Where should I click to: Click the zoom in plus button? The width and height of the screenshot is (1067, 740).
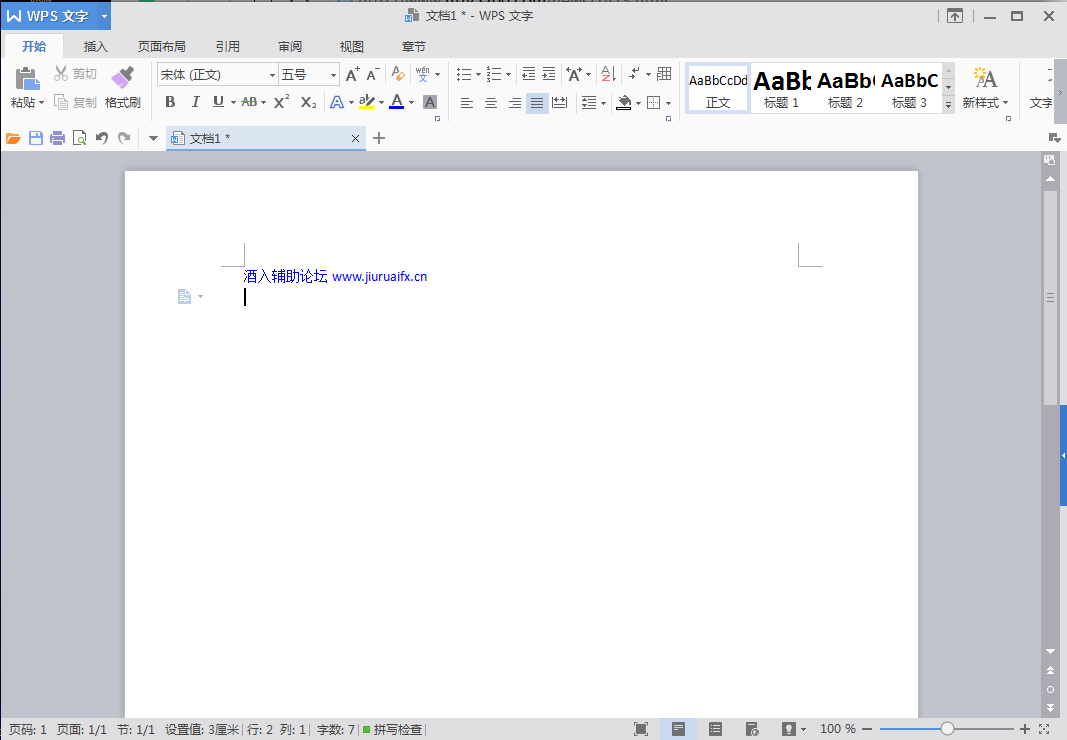pyautogui.click(x=1025, y=729)
